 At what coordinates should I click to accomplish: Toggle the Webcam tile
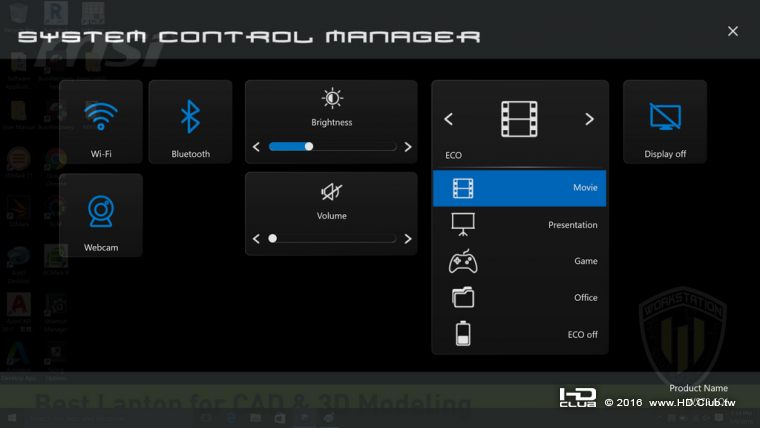coord(101,215)
